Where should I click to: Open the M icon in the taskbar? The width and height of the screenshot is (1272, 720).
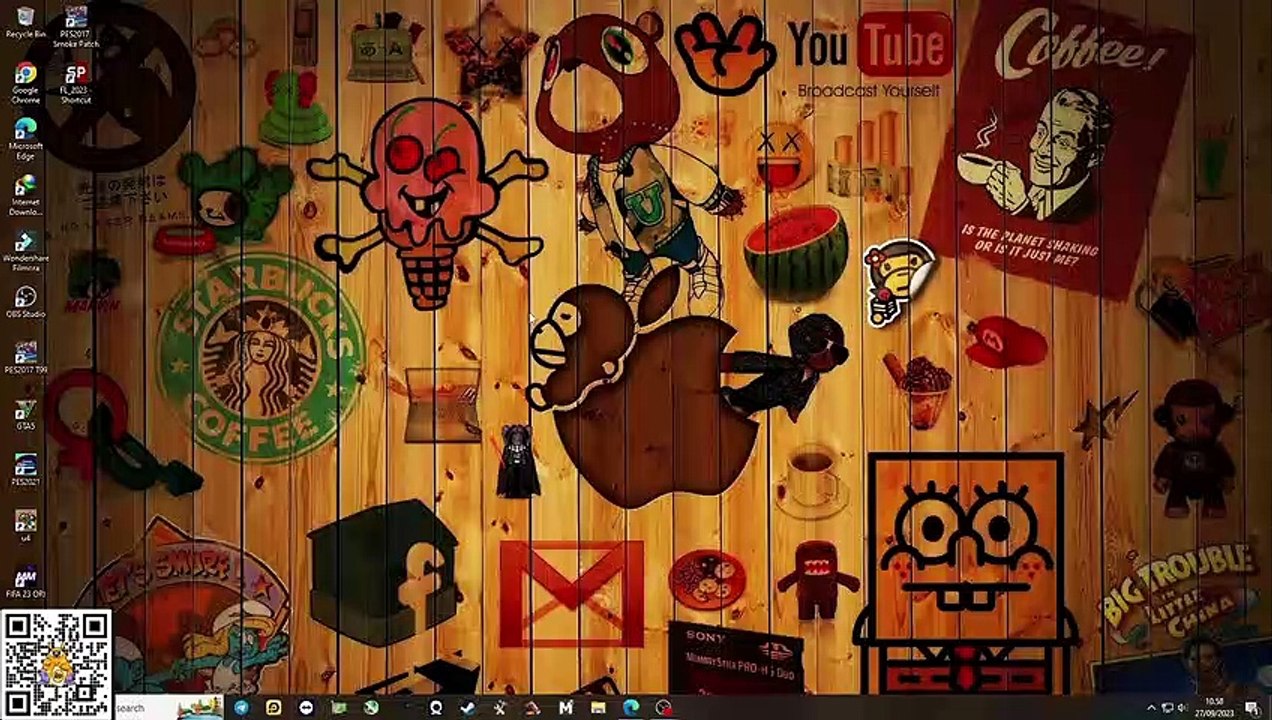[566, 707]
